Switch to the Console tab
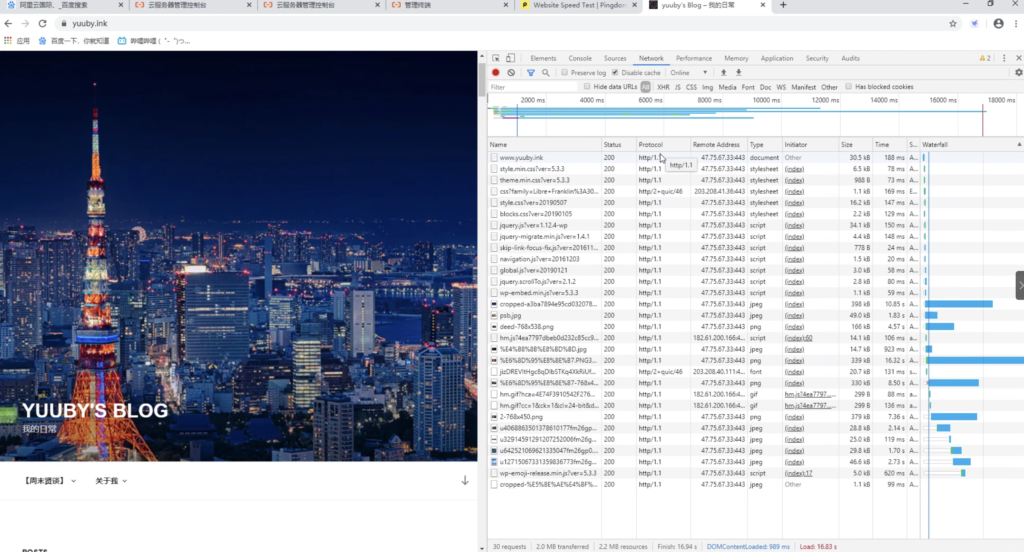The width and height of the screenshot is (1024, 552). point(580,58)
